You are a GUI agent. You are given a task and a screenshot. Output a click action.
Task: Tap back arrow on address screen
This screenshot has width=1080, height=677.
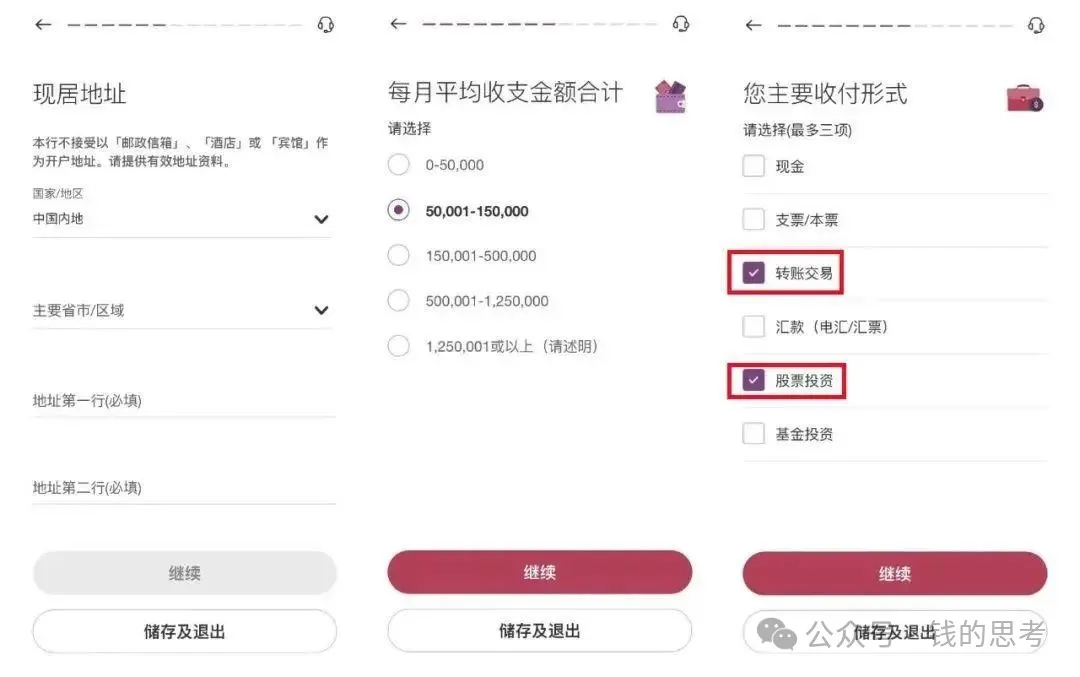pyautogui.click(x=43, y=25)
